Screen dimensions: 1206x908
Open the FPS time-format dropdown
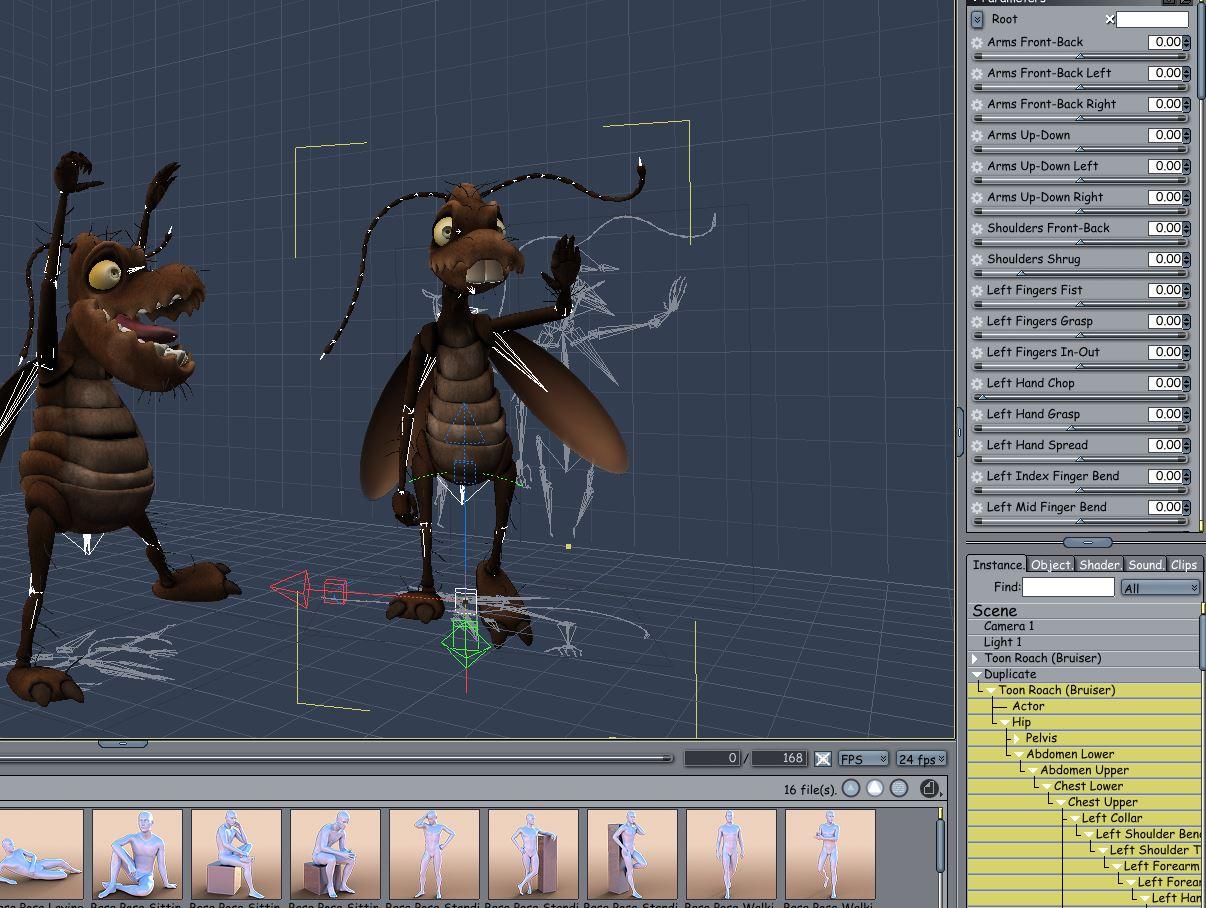point(863,759)
